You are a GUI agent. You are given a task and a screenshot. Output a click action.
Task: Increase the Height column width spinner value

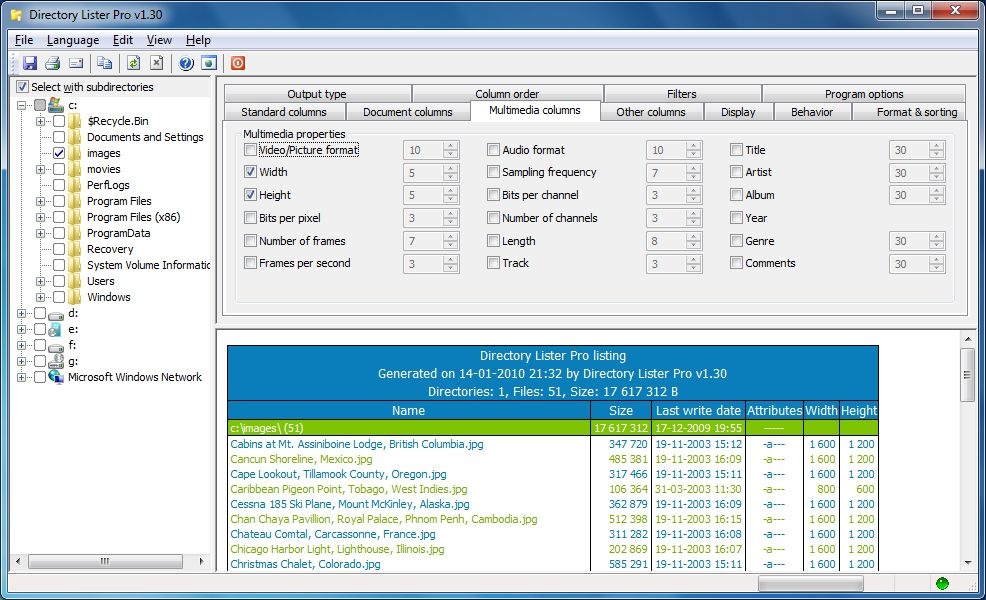pyautogui.click(x=450, y=191)
